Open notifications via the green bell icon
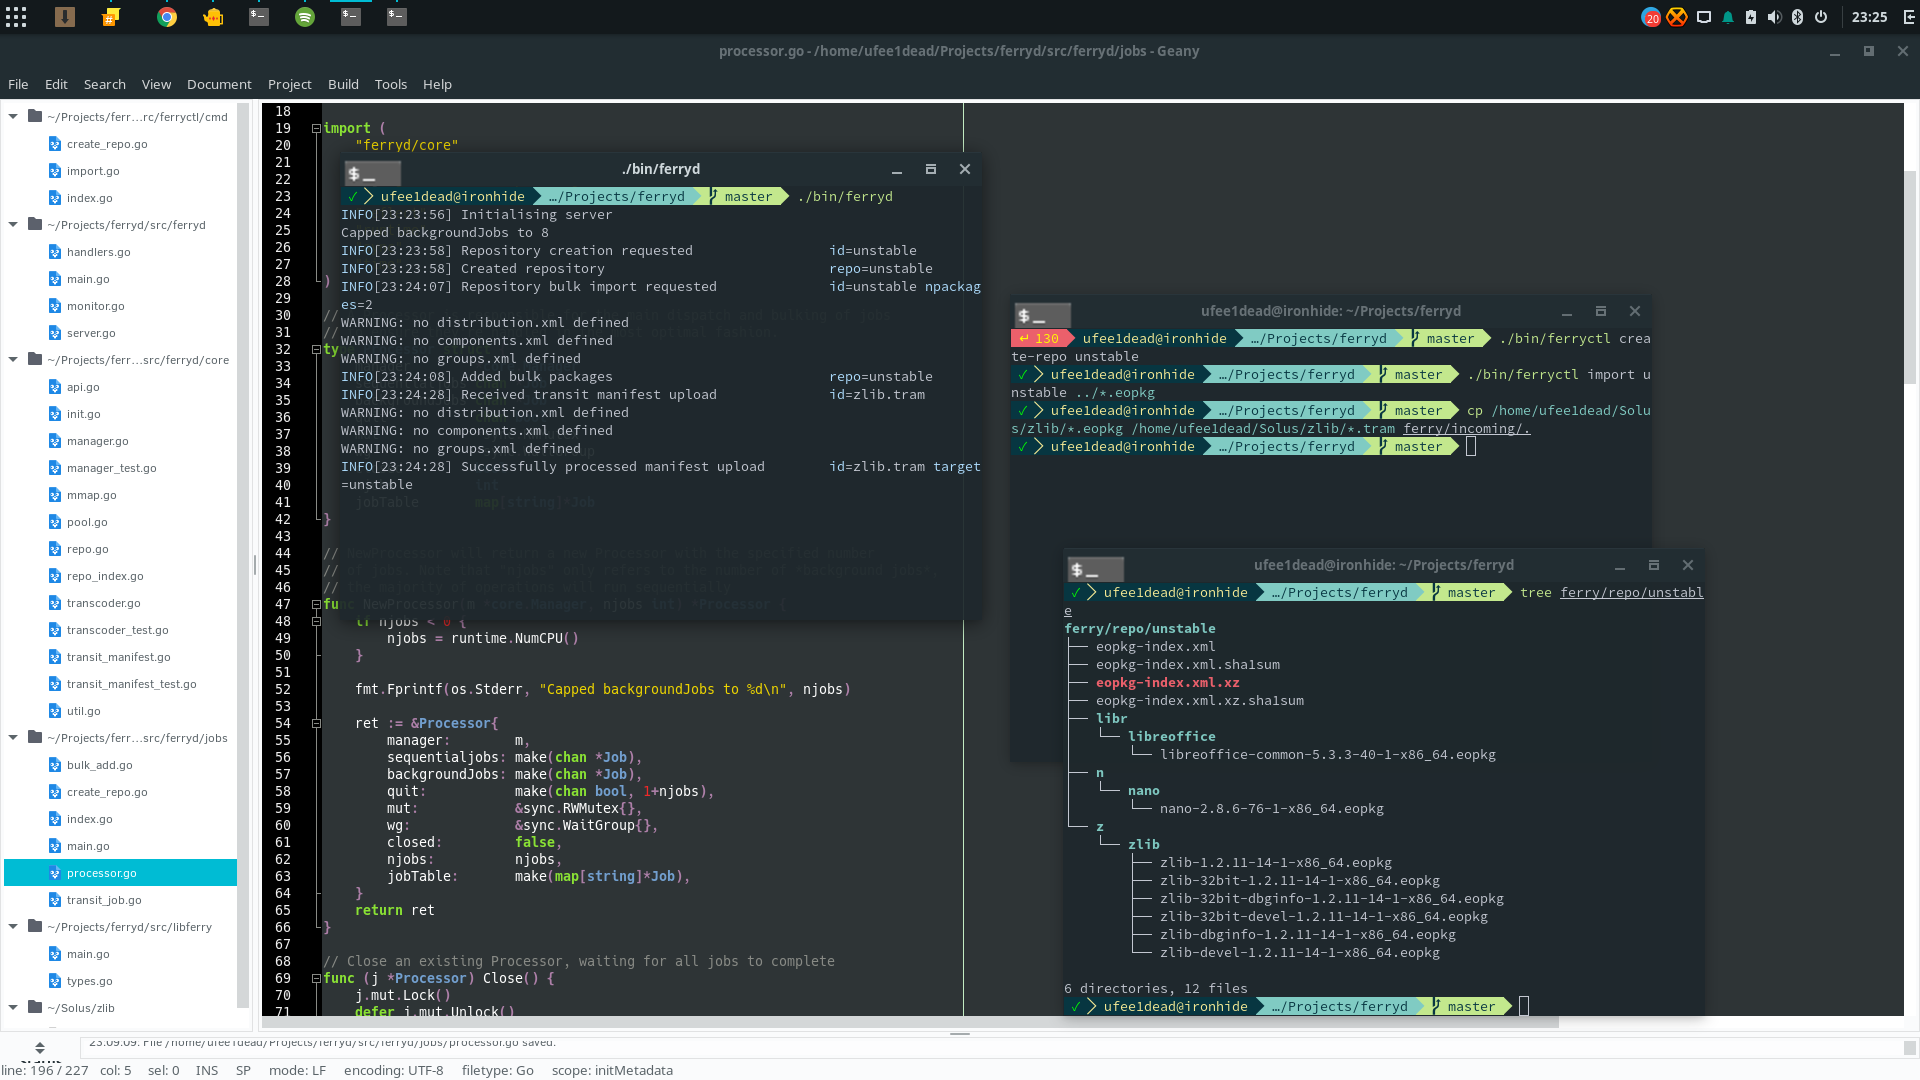This screenshot has height=1080, width=1920. click(1728, 17)
